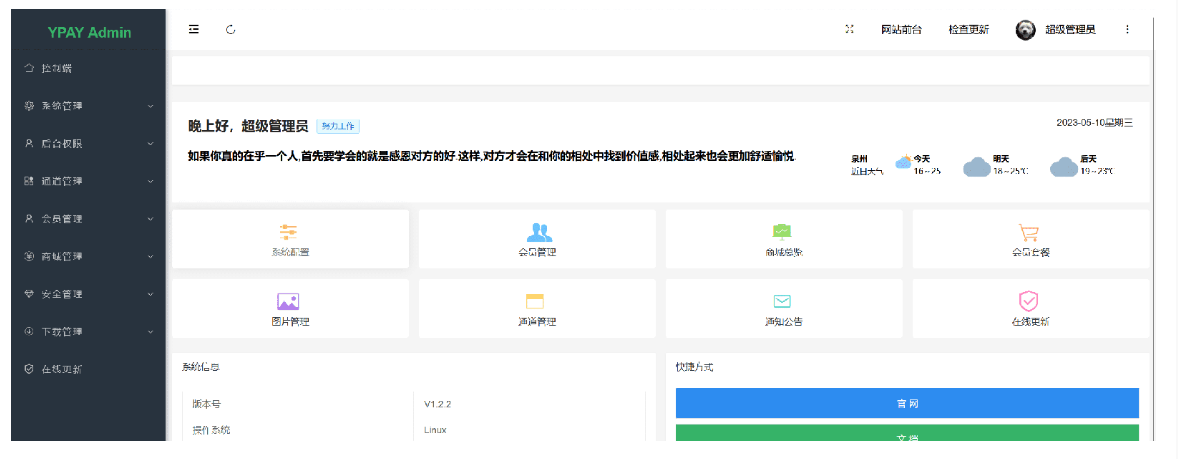Click the 努力工作 tag badge

pyautogui.click(x=338, y=126)
